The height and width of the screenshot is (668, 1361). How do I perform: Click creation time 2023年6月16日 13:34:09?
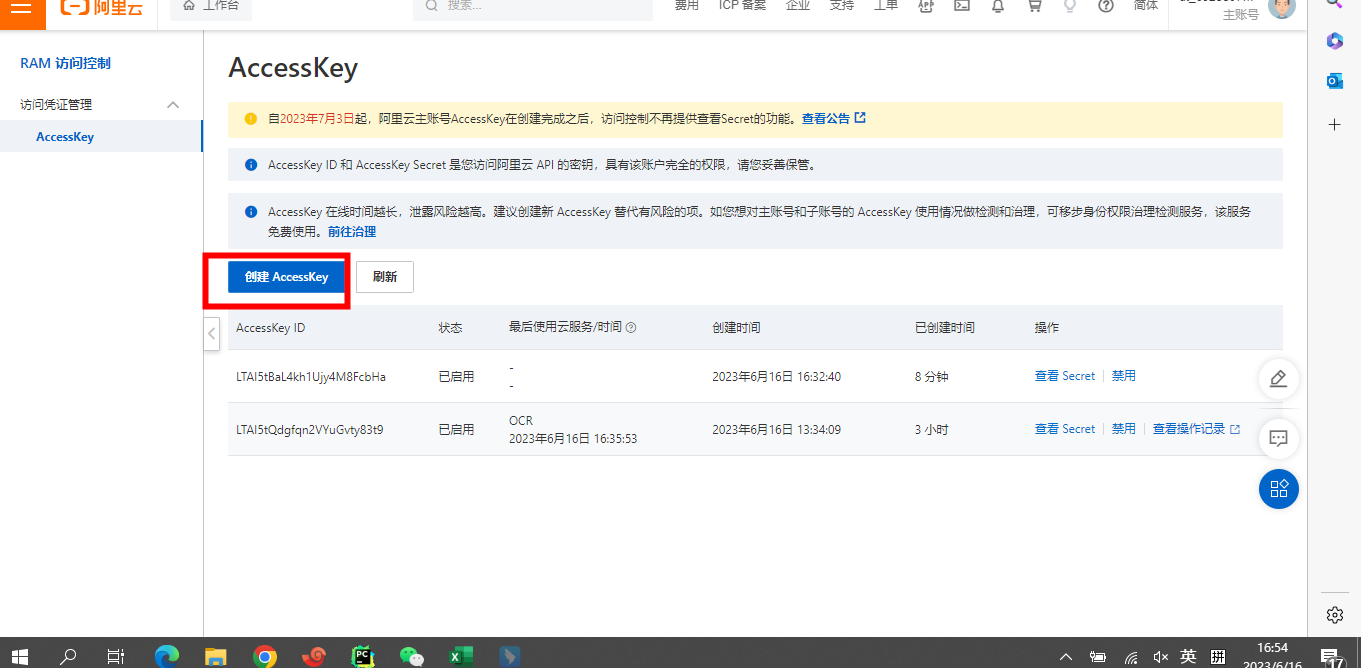coord(777,430)
